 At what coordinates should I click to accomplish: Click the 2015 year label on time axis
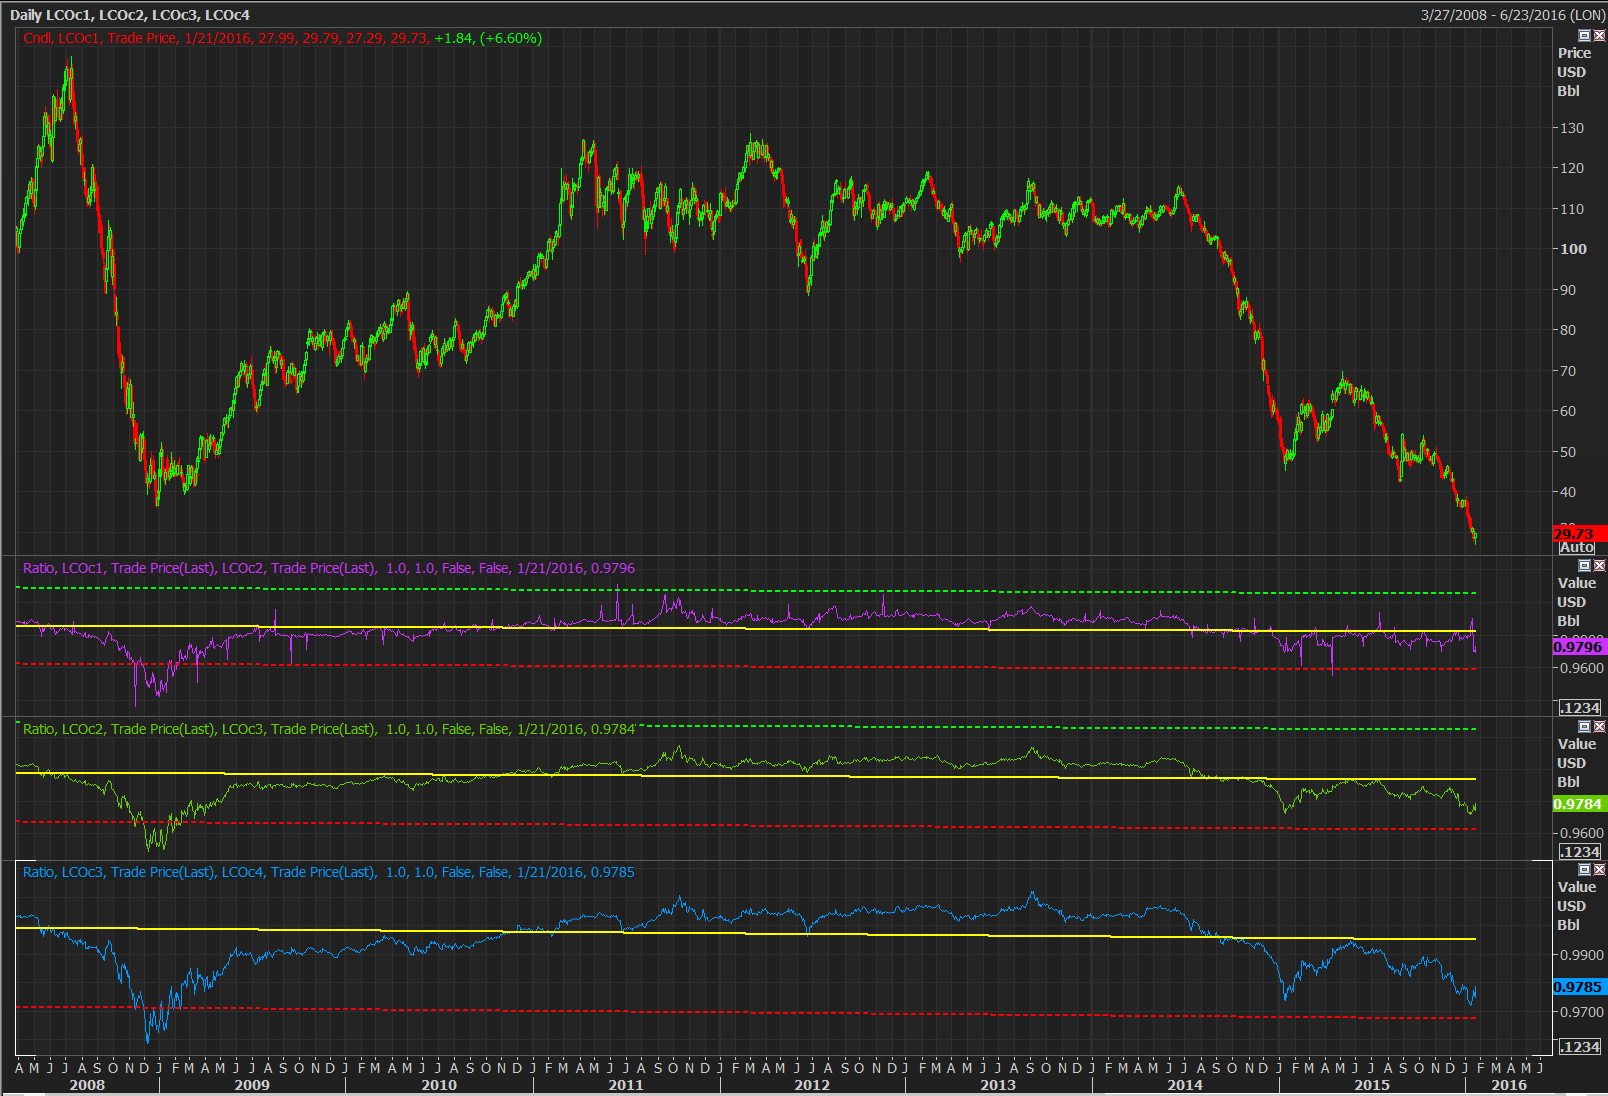tap(1372, 1085)
